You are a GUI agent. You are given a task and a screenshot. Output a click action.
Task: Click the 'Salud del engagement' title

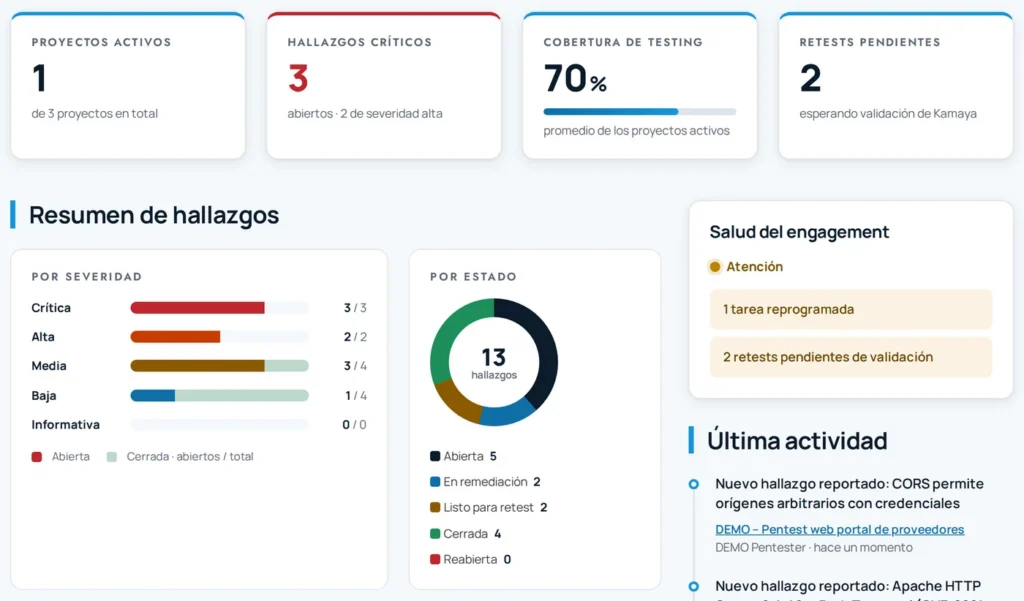click(799, 232)
